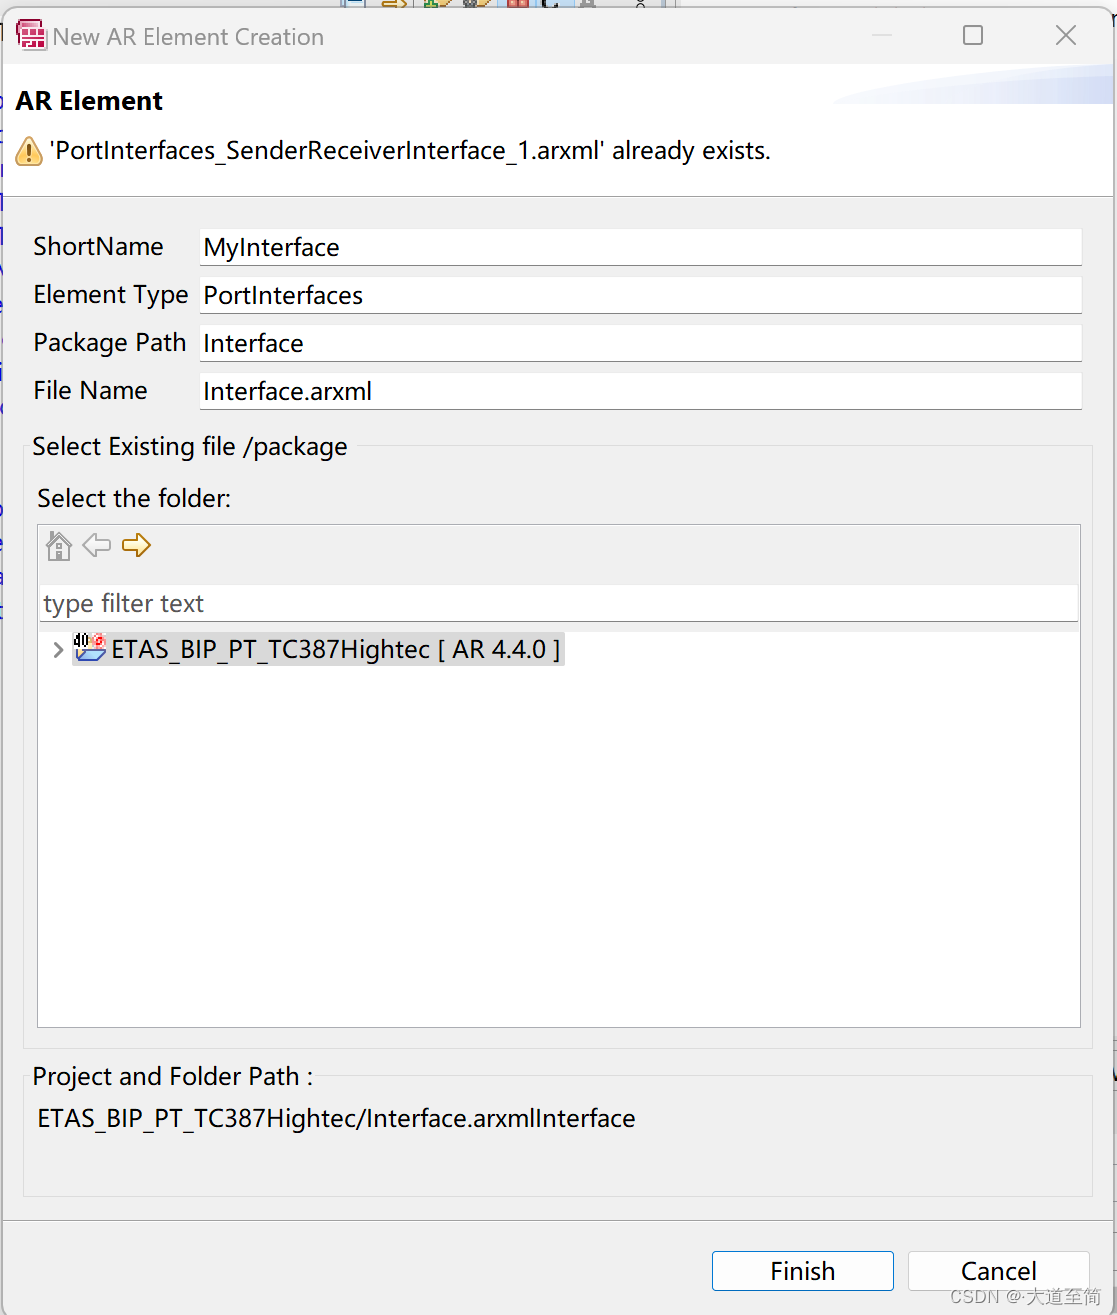Click the Element Type field showing PortInterfaces
Screen dimensions: 1117x1315
pos(640,295)
